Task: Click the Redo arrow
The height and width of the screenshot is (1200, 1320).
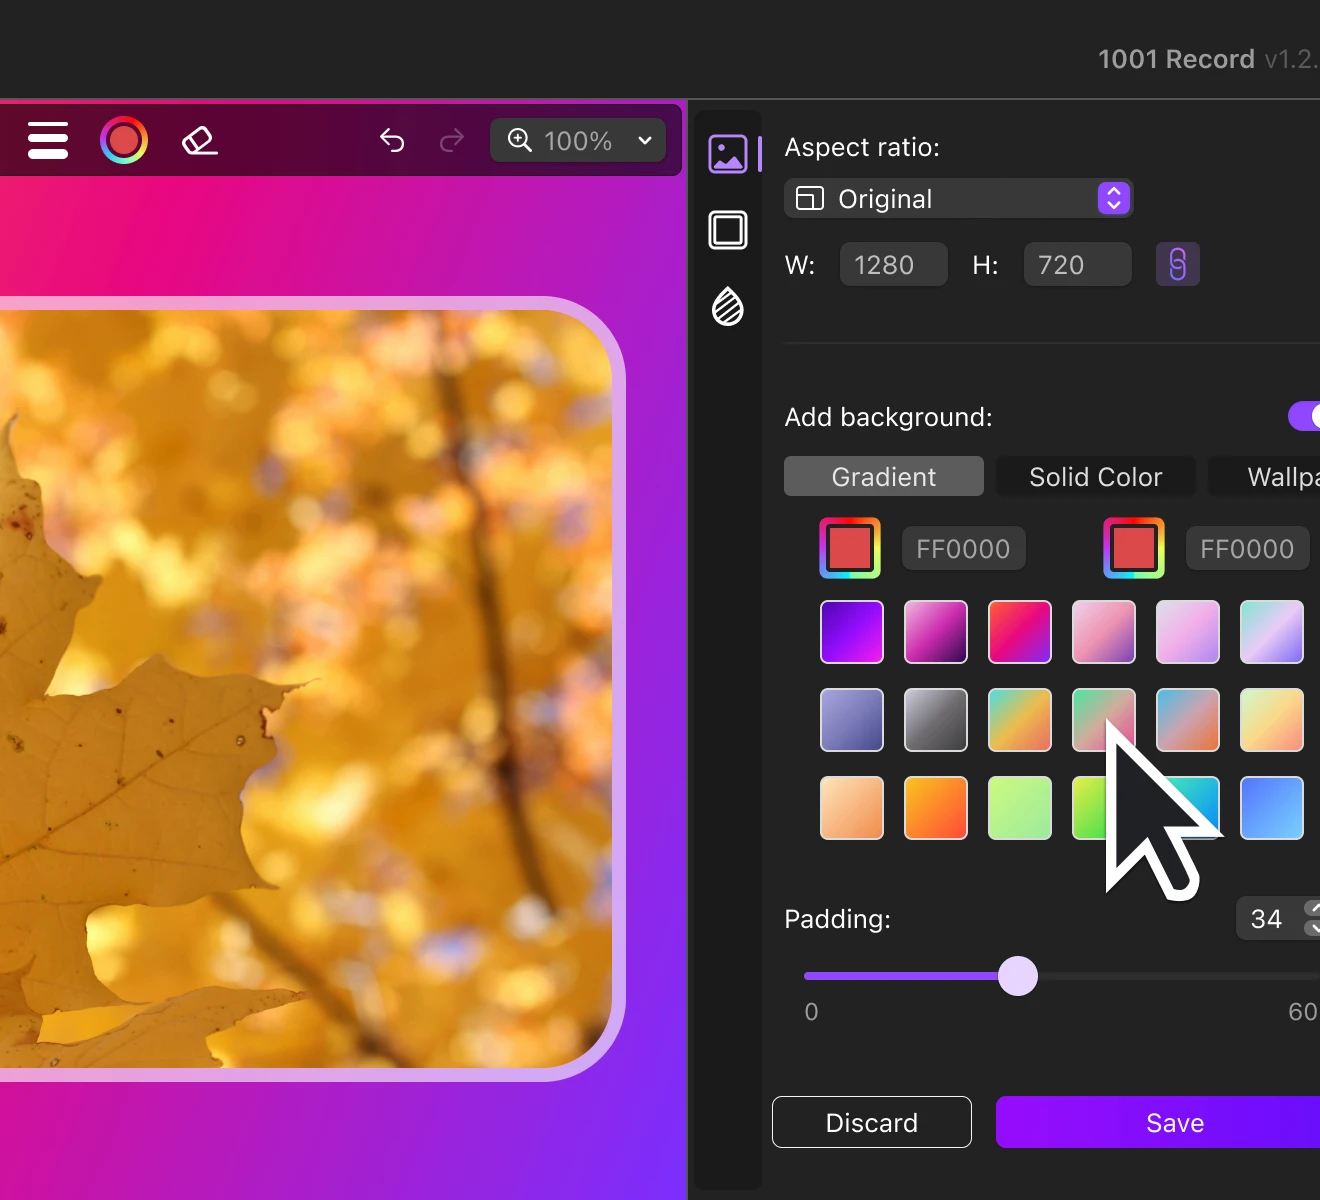Action: click(x=451, y=140)
